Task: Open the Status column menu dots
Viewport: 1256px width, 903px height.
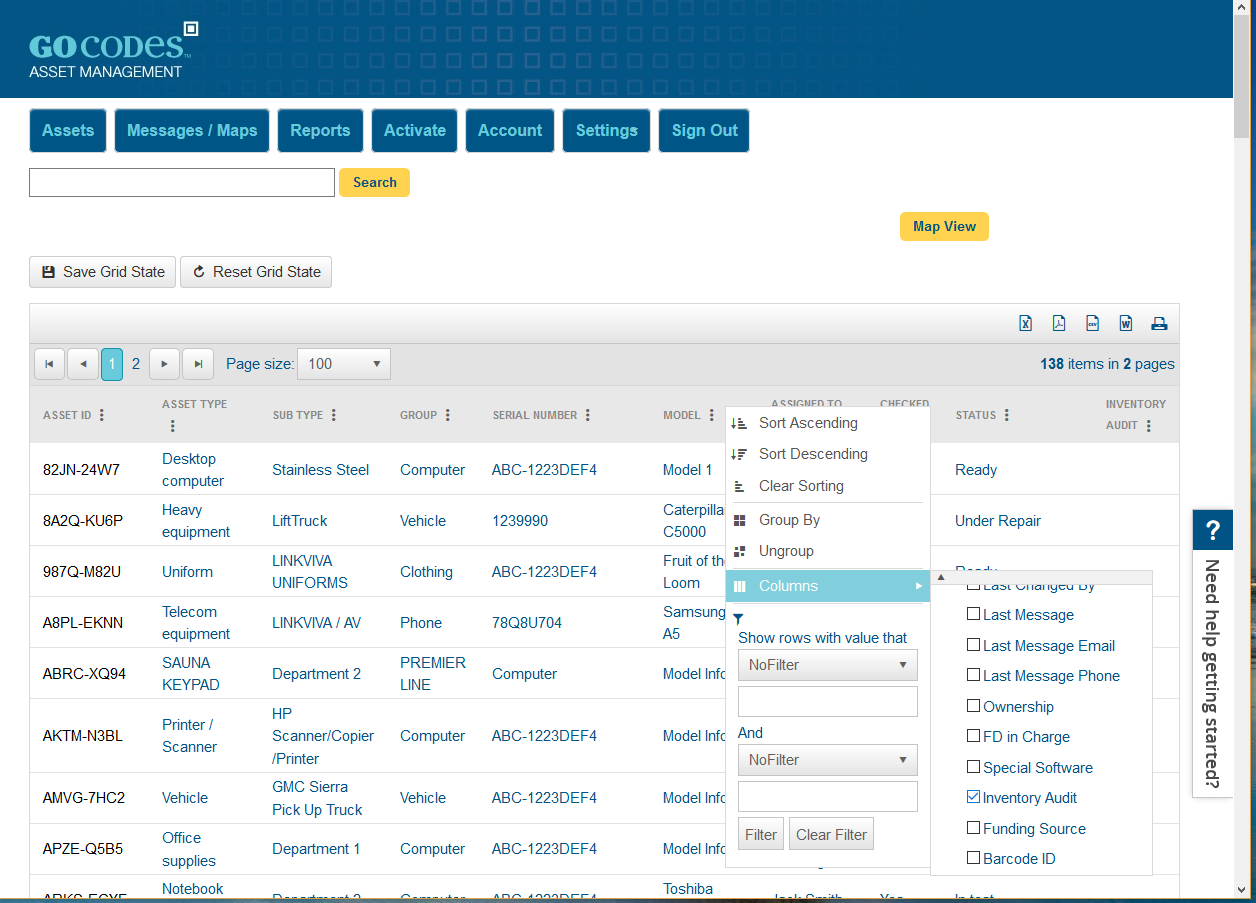Action: tap(1007, 415)
